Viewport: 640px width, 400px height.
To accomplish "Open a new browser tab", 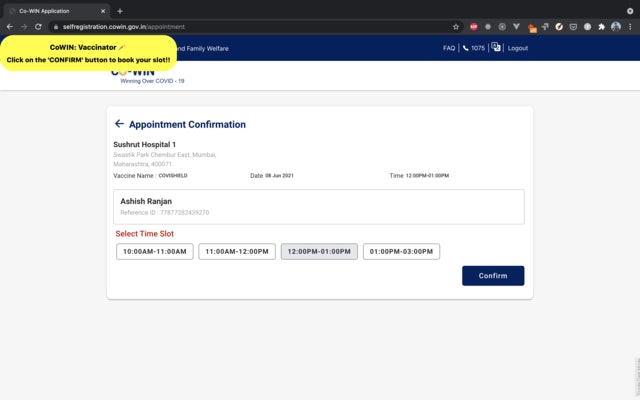I will (x=120, y=11).
